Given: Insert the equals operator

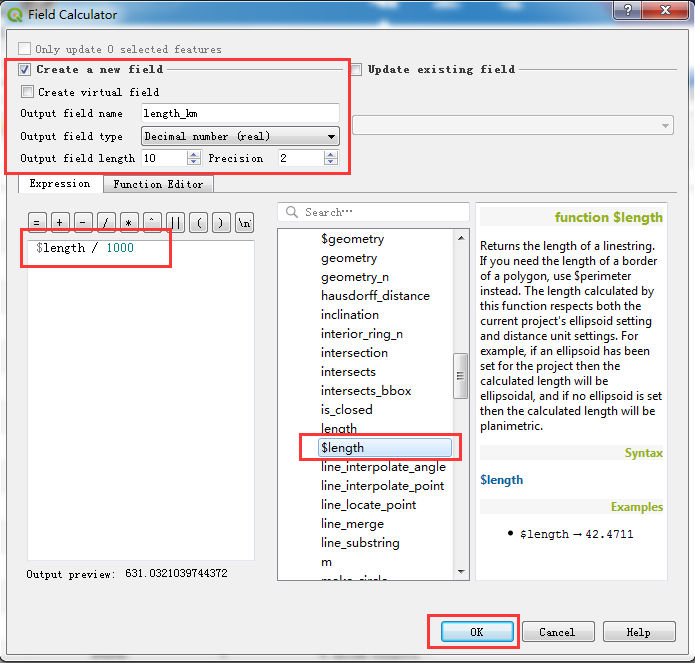Looking at the screenshot, I should pos(37,222).
